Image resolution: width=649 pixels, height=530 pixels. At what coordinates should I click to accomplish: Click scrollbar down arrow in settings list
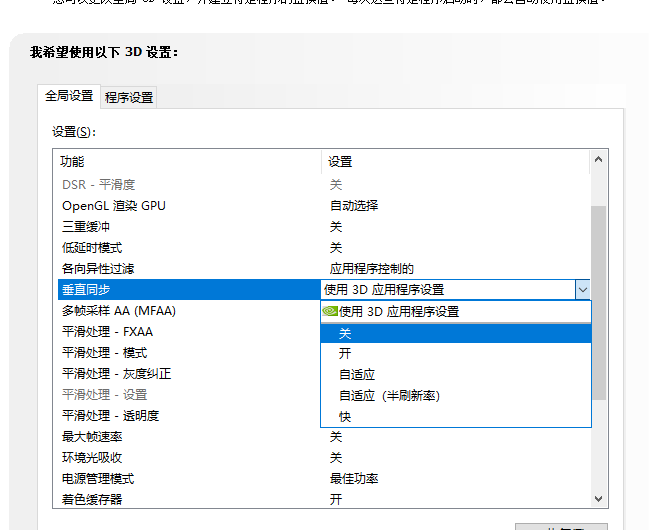[x=599, y=499]
